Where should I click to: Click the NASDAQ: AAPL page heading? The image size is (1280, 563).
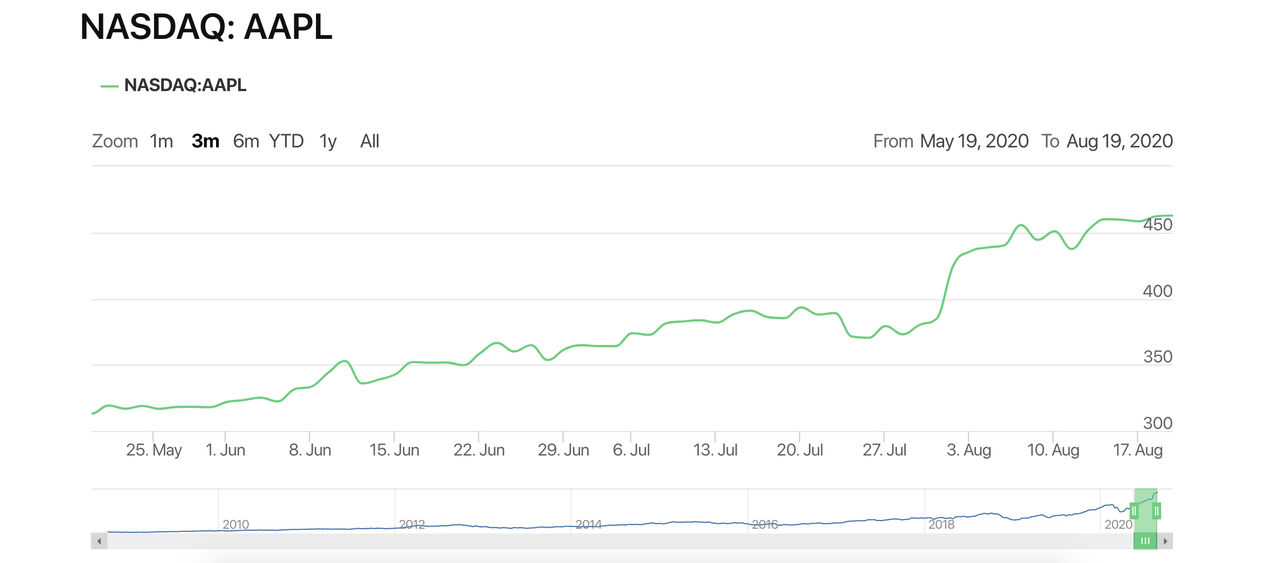pos(206,27)
